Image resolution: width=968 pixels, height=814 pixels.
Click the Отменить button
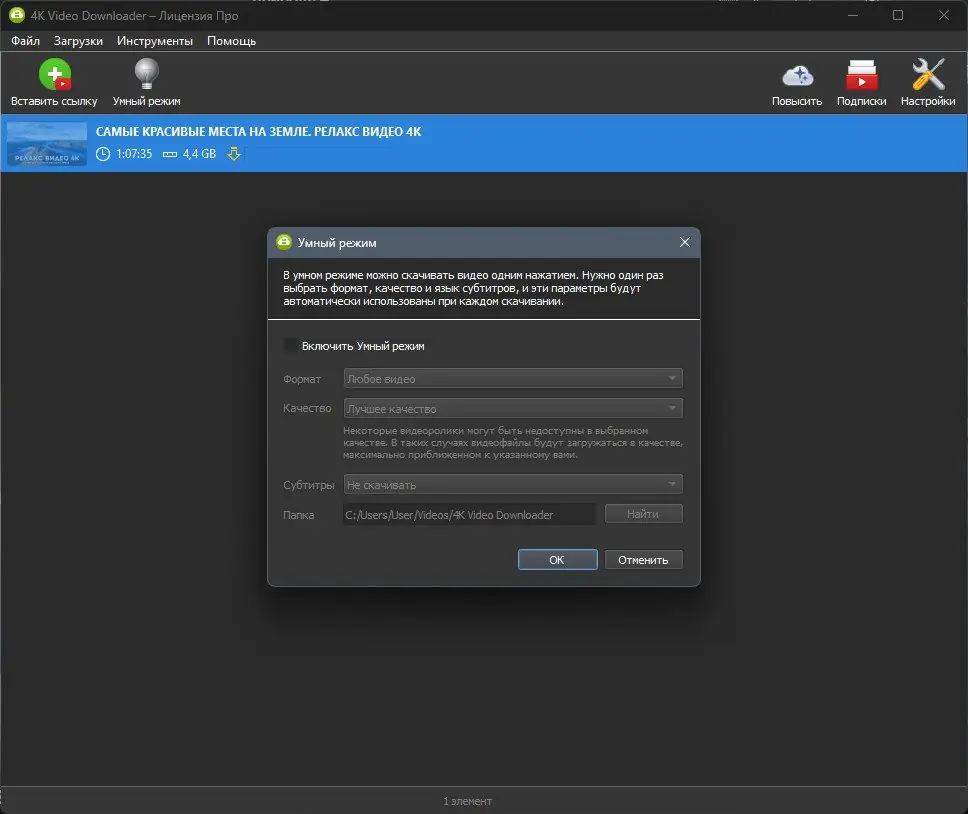click(643, 559)
